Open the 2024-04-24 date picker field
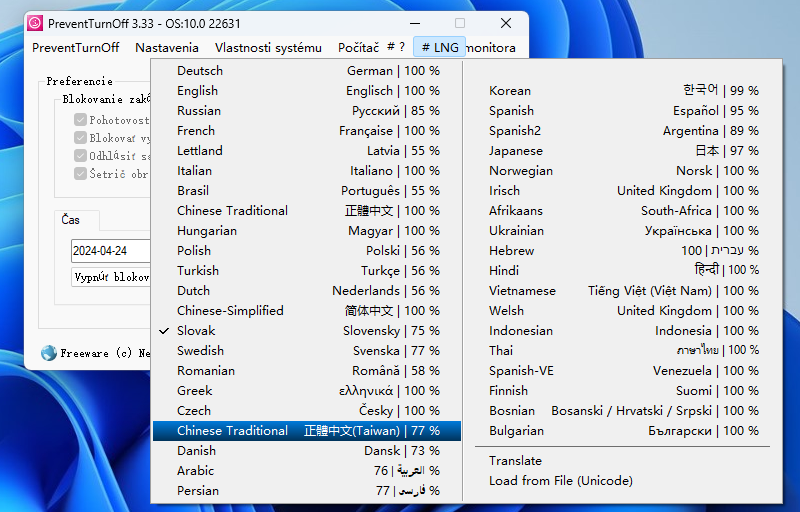Image resolution: width=800 pixels, height=512 pixels. coord(110,250)
